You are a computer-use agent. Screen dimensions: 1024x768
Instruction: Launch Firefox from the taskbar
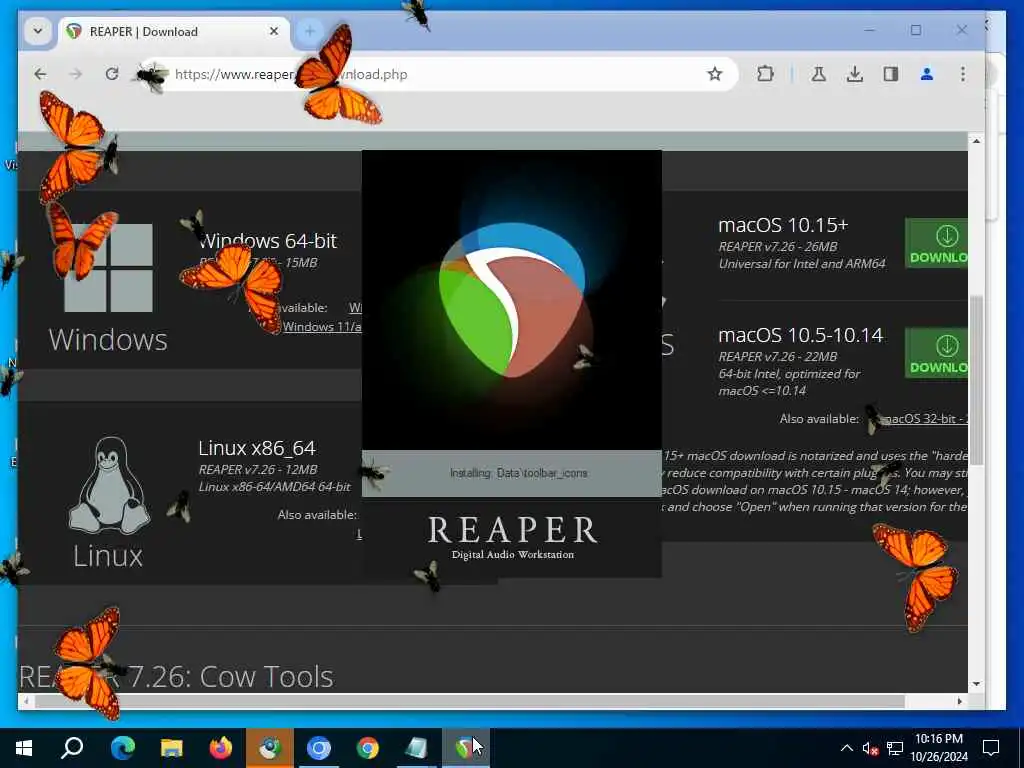(221, 748)
